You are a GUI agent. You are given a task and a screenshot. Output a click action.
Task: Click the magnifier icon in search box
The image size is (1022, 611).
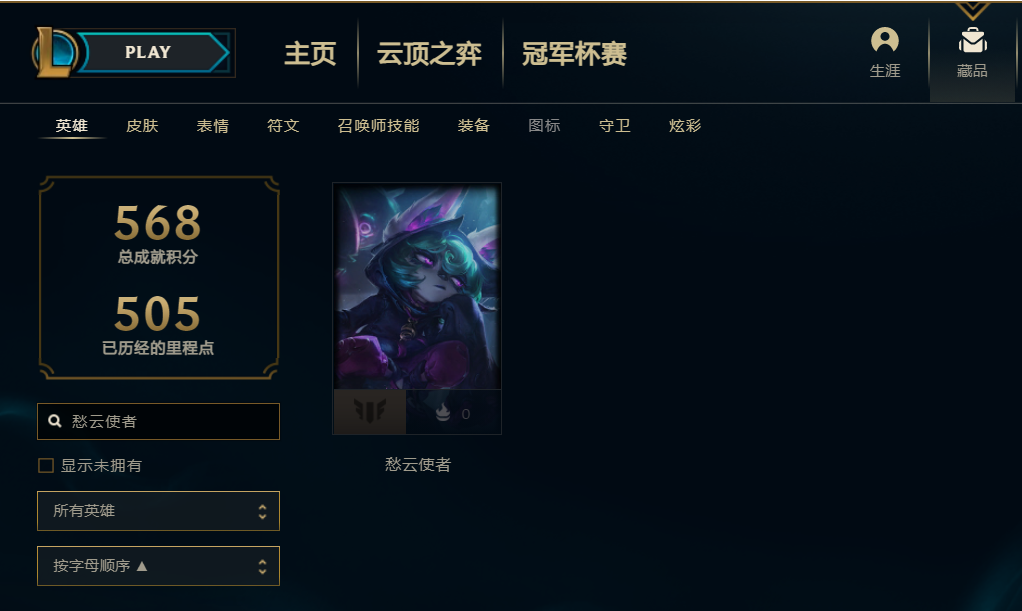(x=55, y=421)
